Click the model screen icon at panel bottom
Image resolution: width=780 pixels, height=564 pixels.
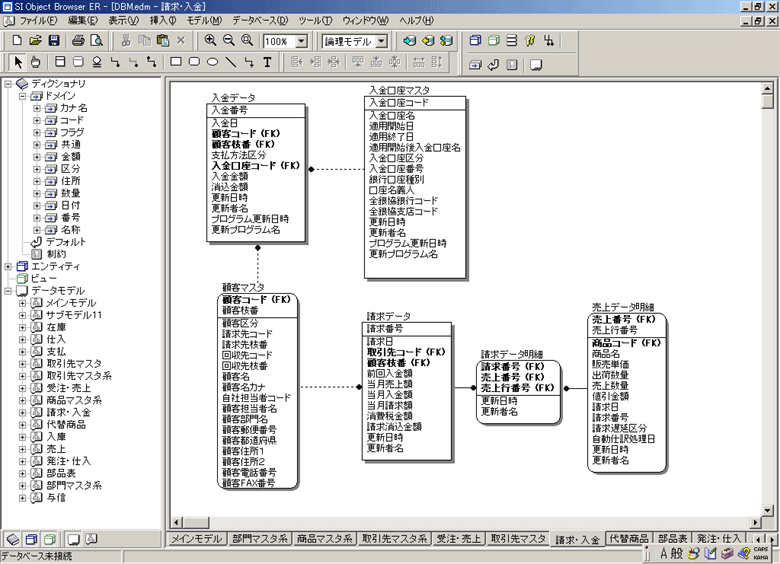point(74,539)
